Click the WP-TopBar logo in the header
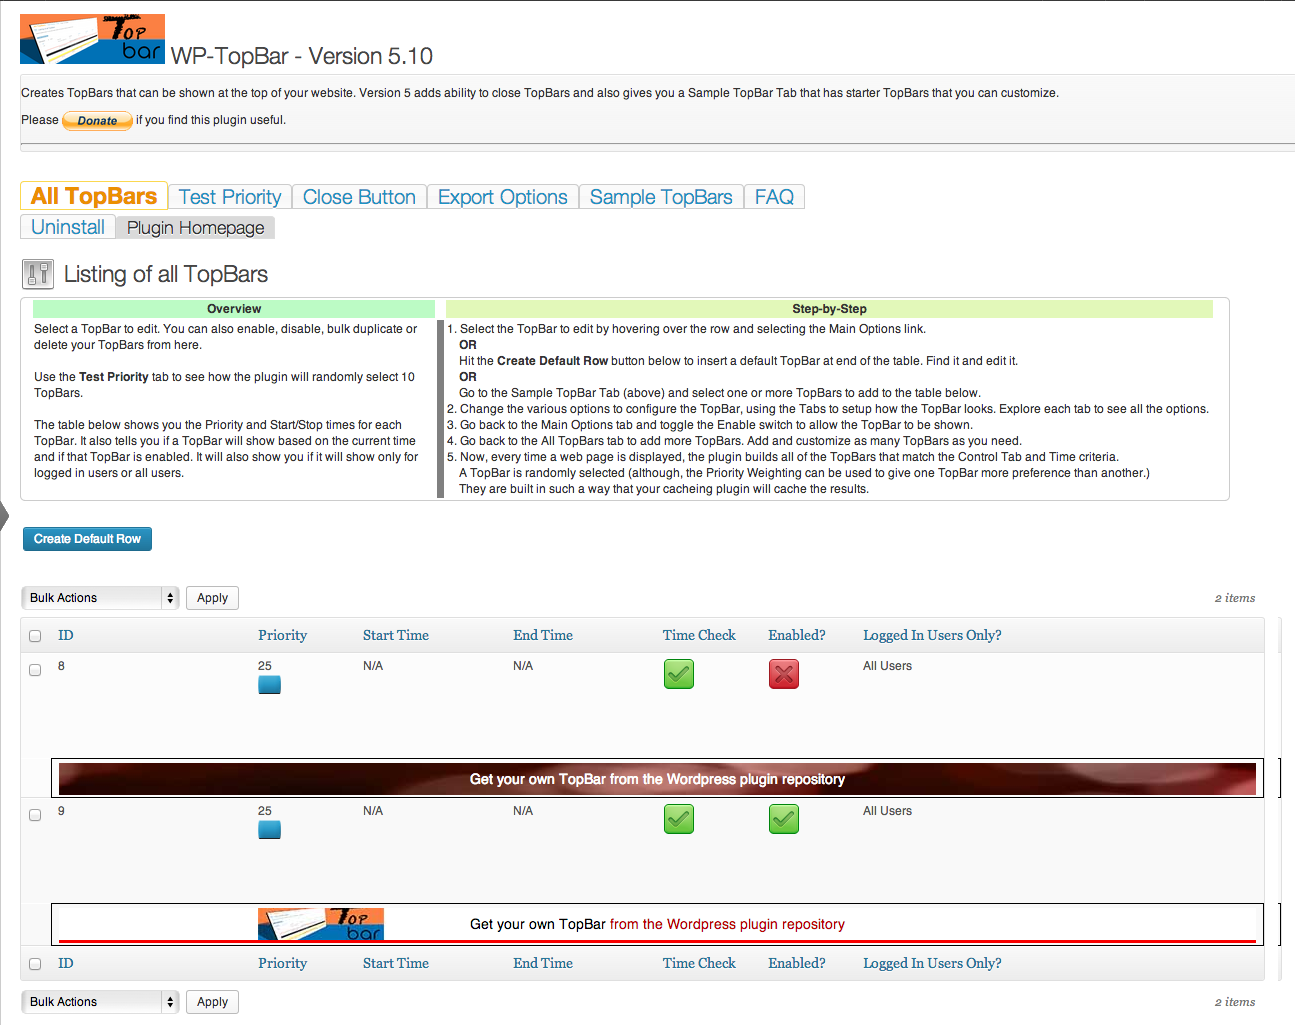This screenshot has height=1025, width=1295. click(92, 39)
